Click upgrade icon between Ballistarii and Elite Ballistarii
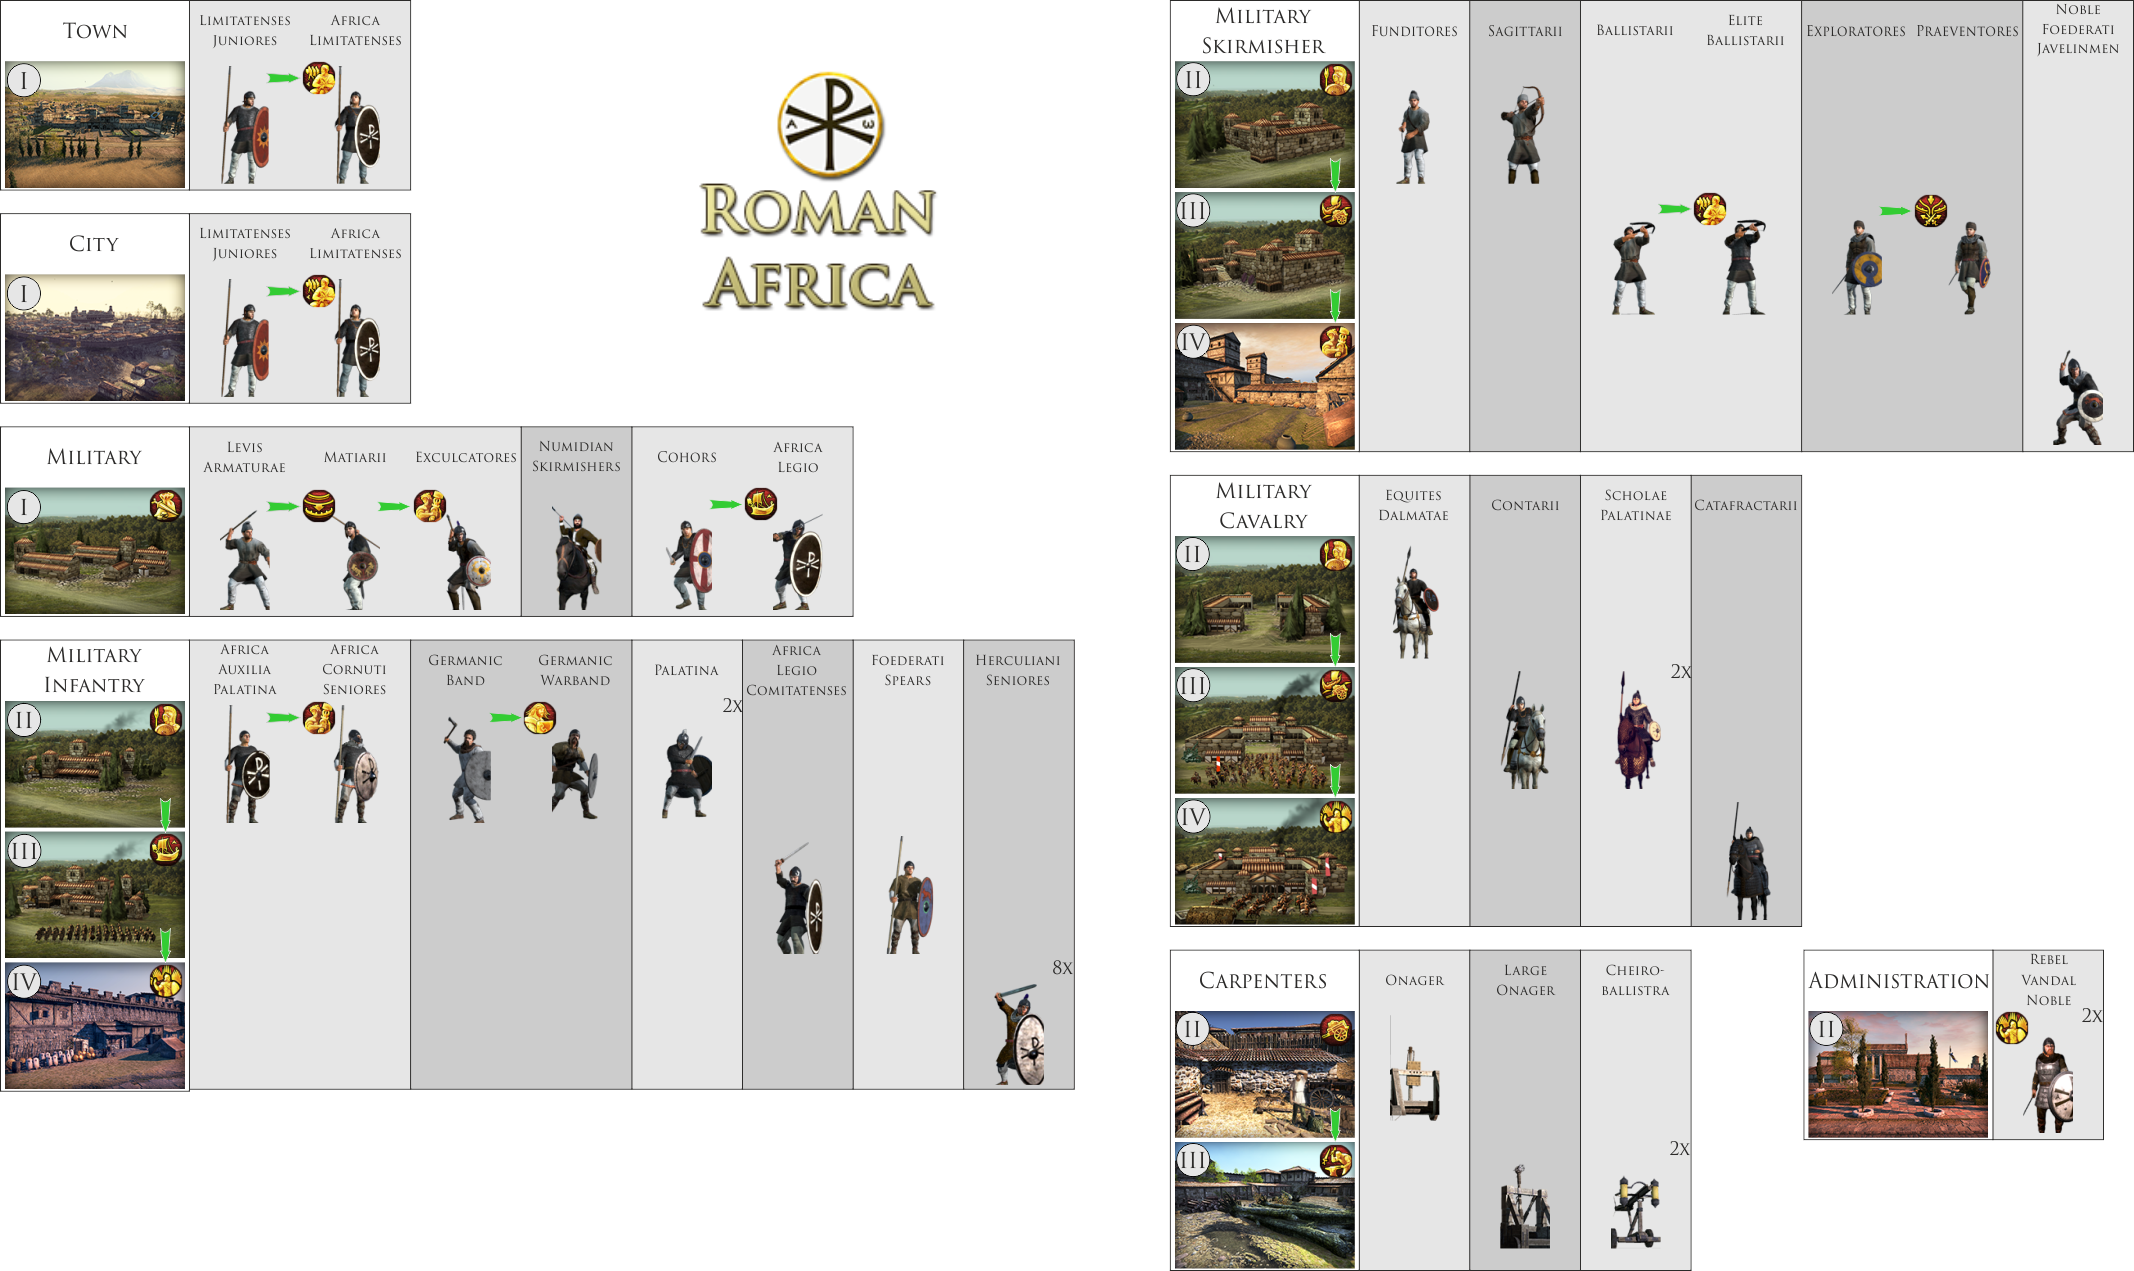 click(1710, 209)
